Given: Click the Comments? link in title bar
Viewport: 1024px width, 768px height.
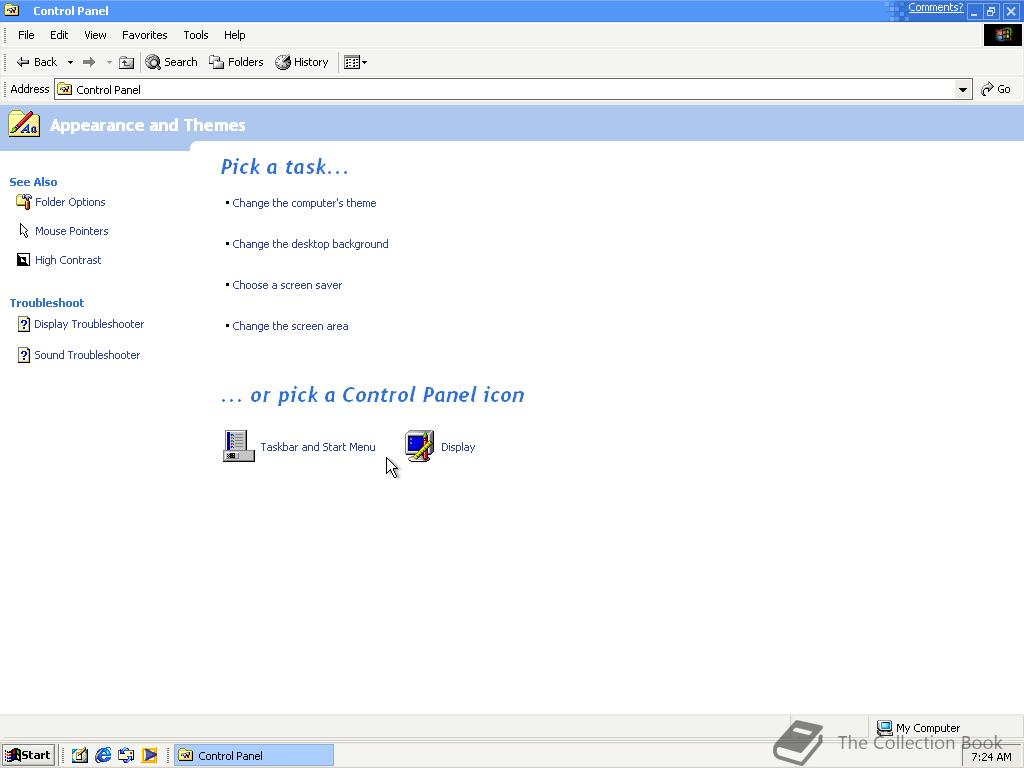Looking at the screenshot, I should pyautogui.click(x=935, y=7).
